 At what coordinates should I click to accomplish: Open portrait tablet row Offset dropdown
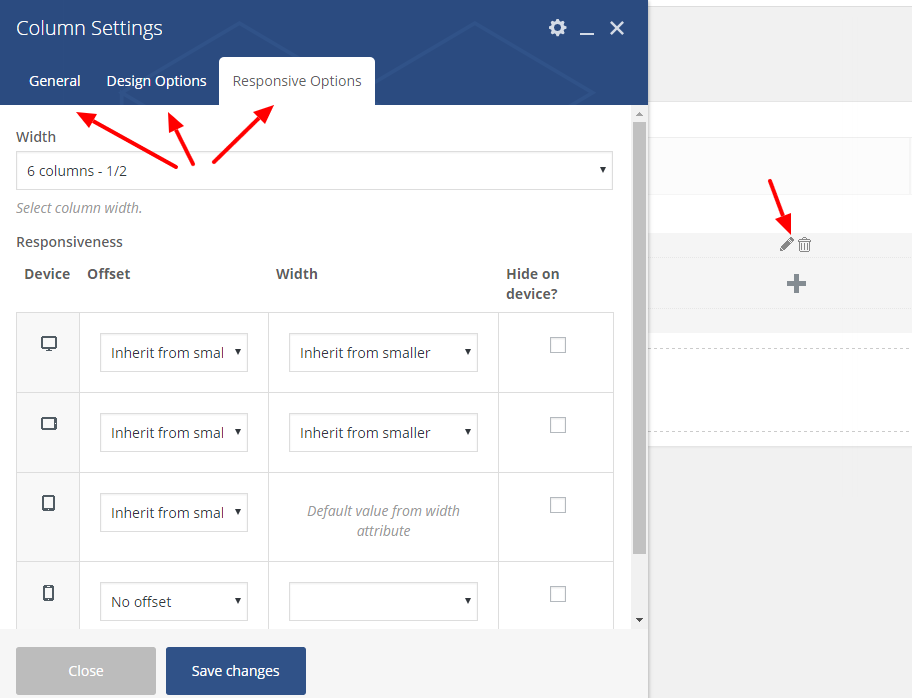click(174, 512)
